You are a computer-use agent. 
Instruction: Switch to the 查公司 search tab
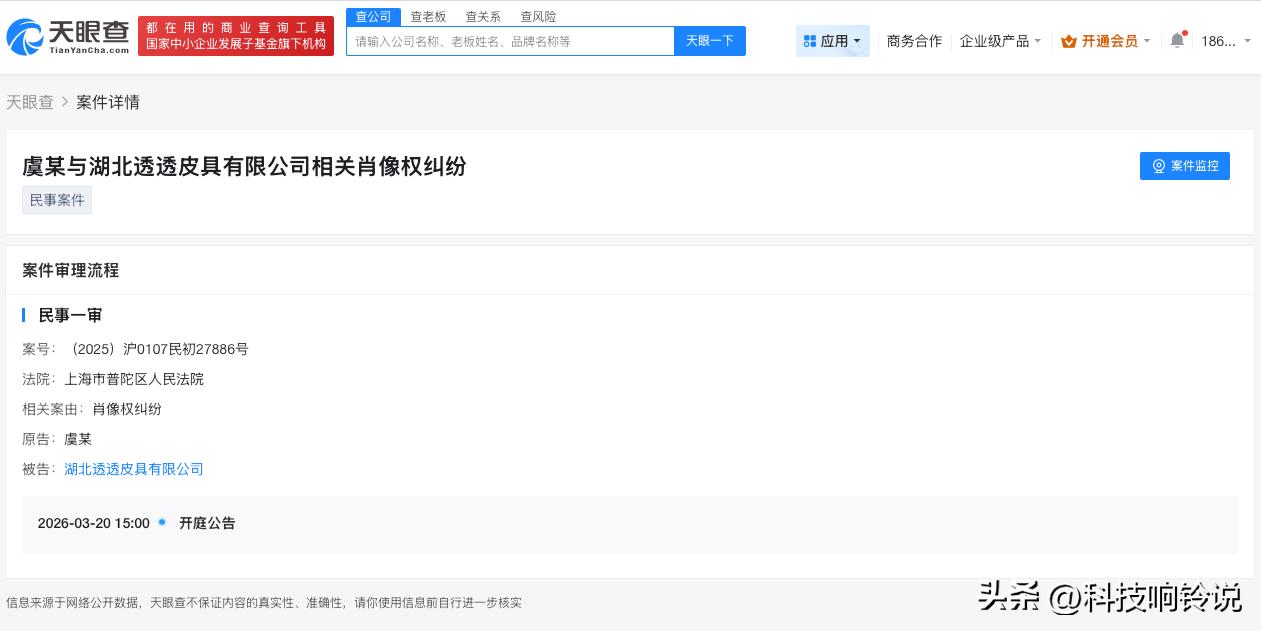click(x=373, y=16)
